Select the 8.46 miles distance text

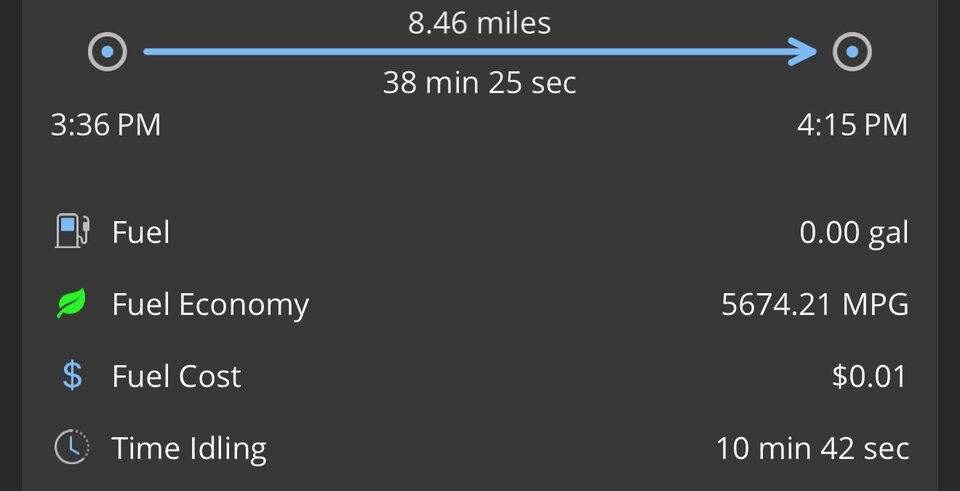[x=479, y=22]
